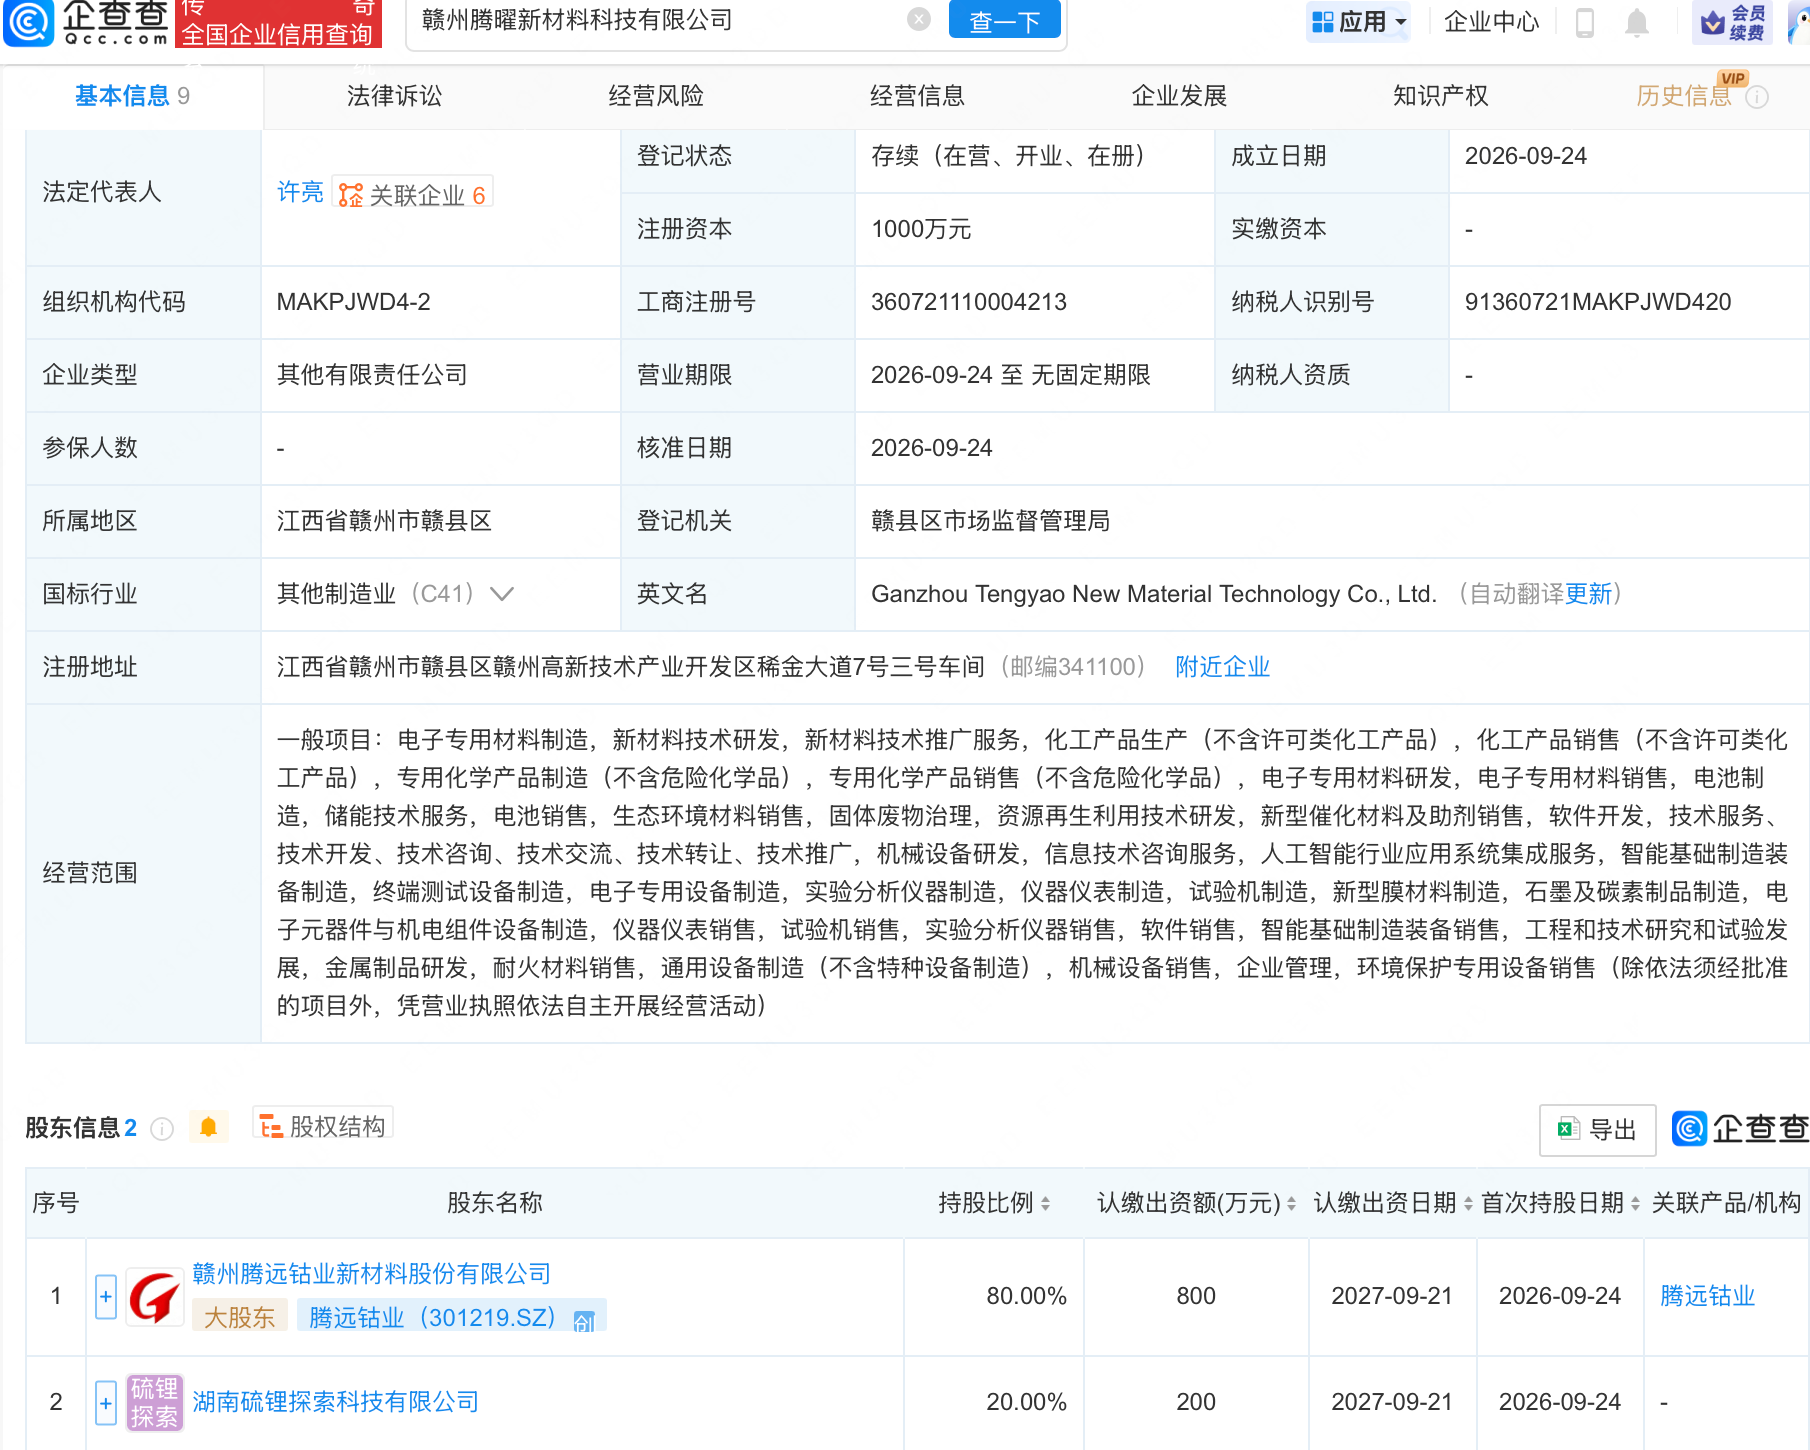Open 历史信息 VIP tab
This screenshot has height=1450, width=1810.
[x=1684, y=96]
